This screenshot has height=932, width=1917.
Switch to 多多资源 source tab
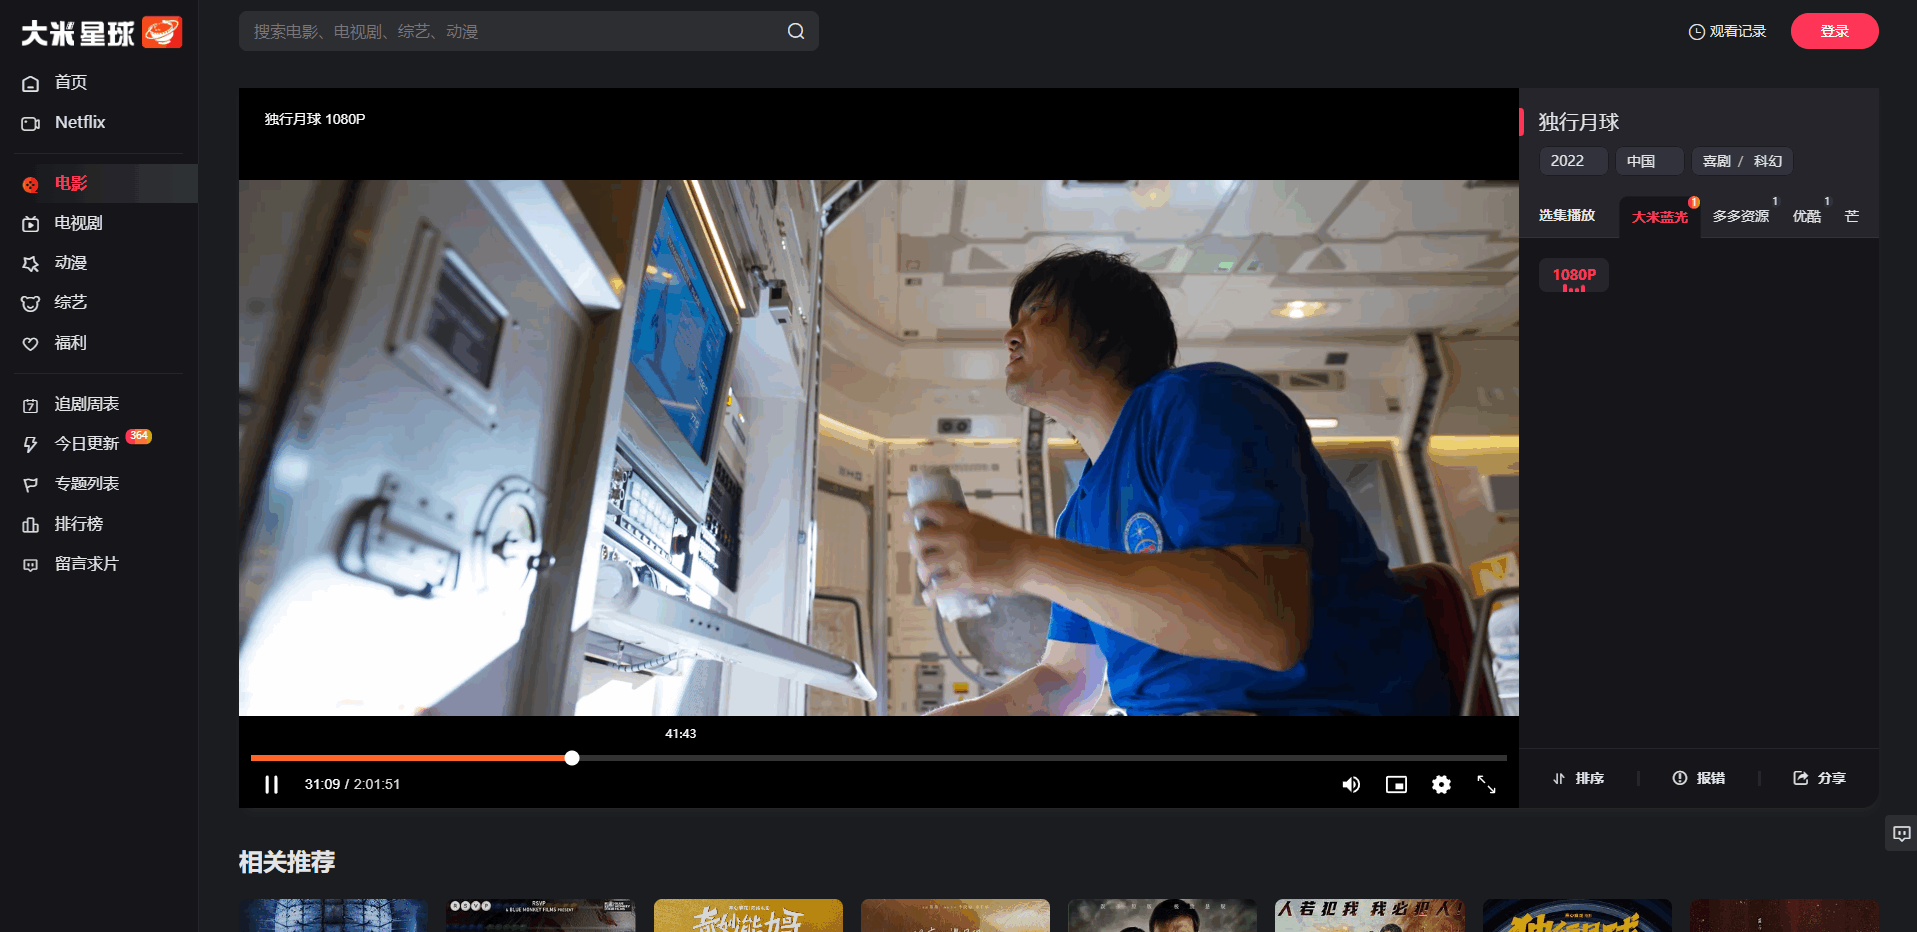[1740, 216]
